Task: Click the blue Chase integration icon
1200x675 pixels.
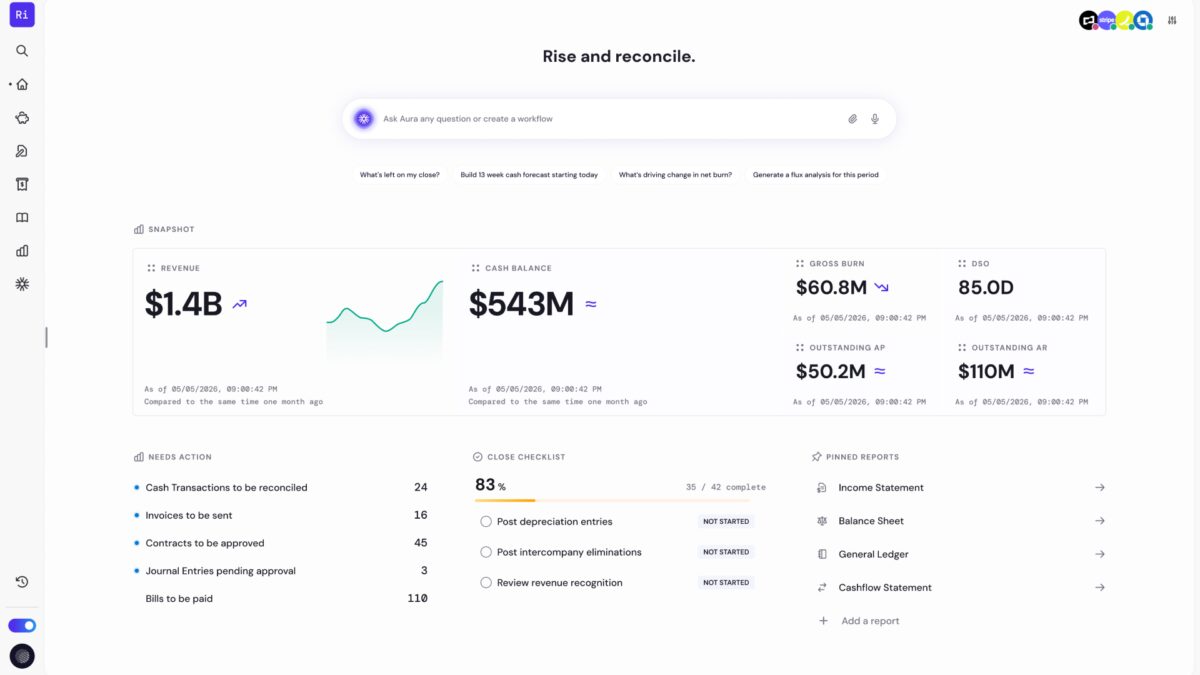Action: 1143,20
